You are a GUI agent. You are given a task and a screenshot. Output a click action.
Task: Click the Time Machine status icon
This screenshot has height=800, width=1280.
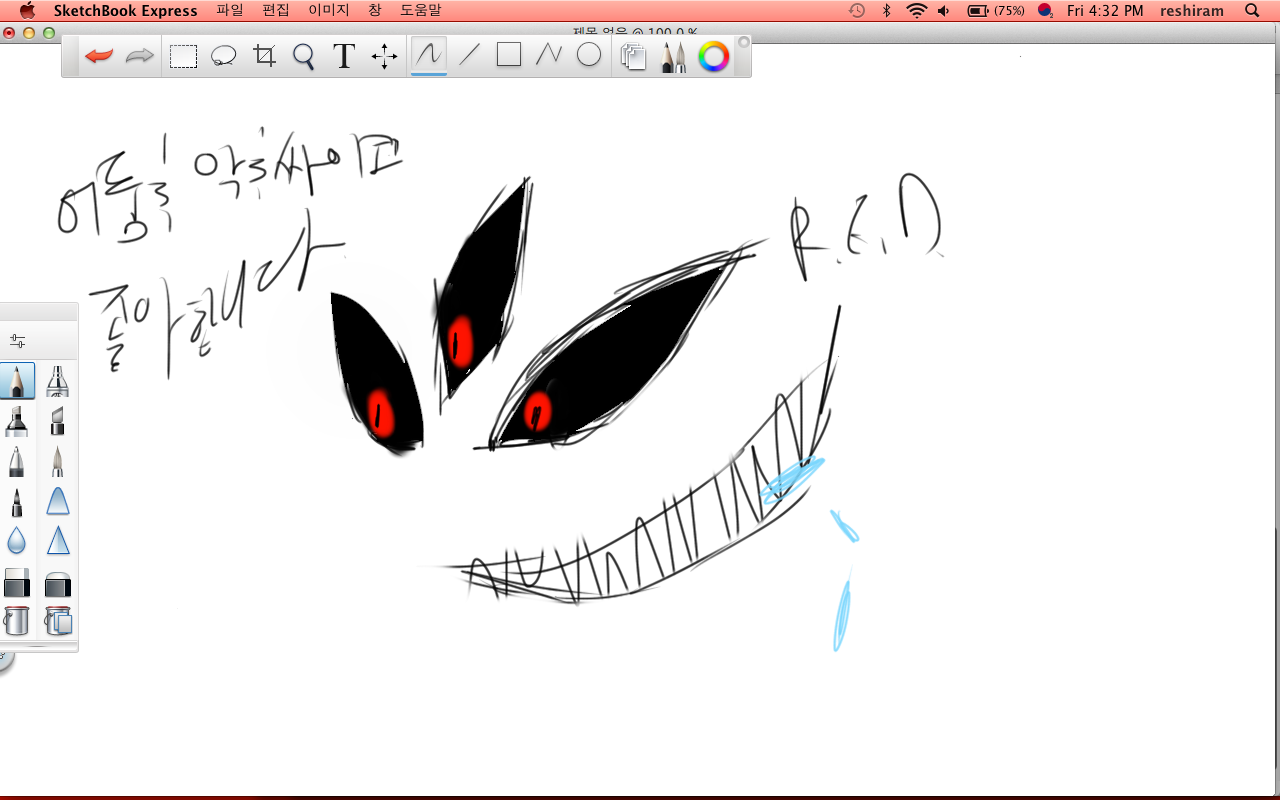pos(857,11)
